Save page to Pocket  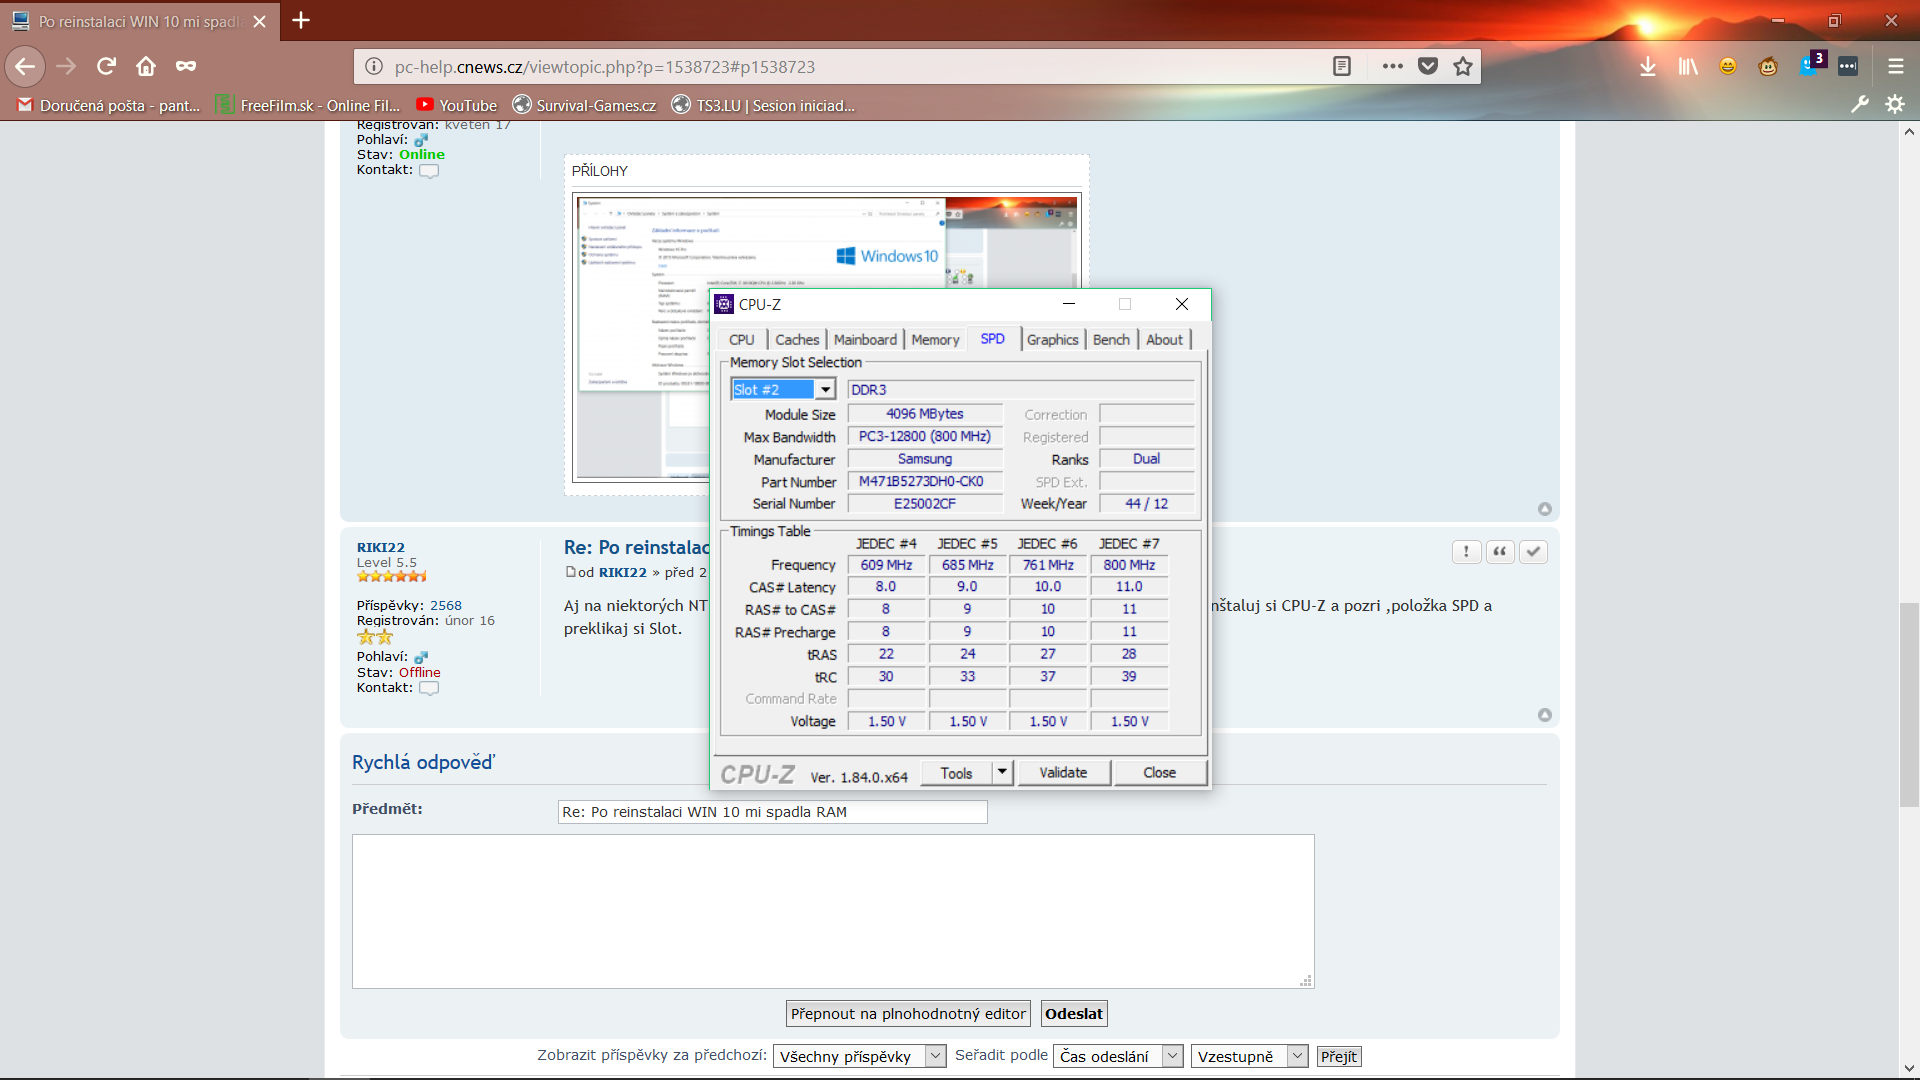tap(1428, 66)
